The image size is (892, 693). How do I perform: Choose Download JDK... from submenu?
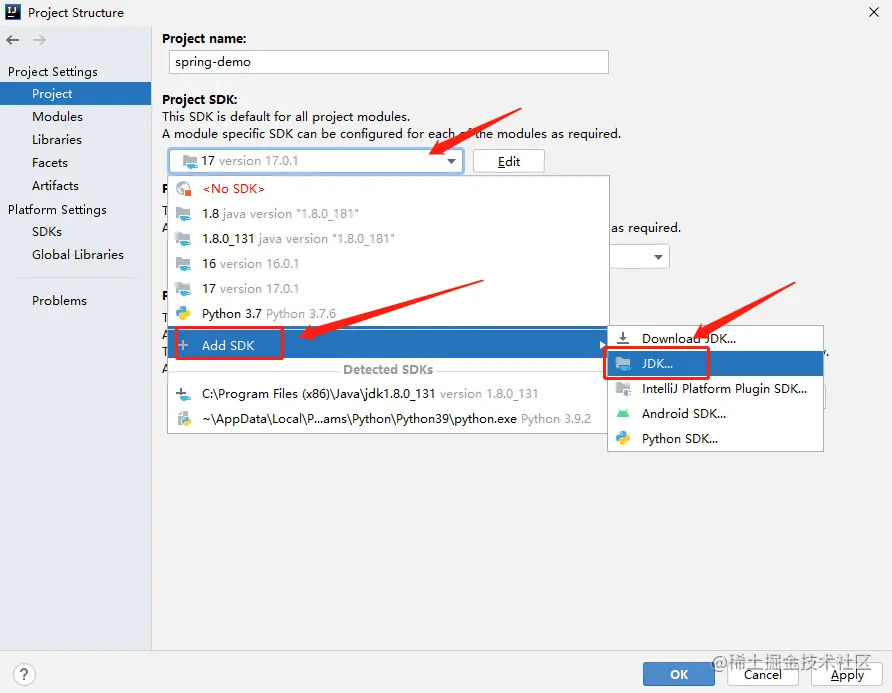tap(716, 339)
